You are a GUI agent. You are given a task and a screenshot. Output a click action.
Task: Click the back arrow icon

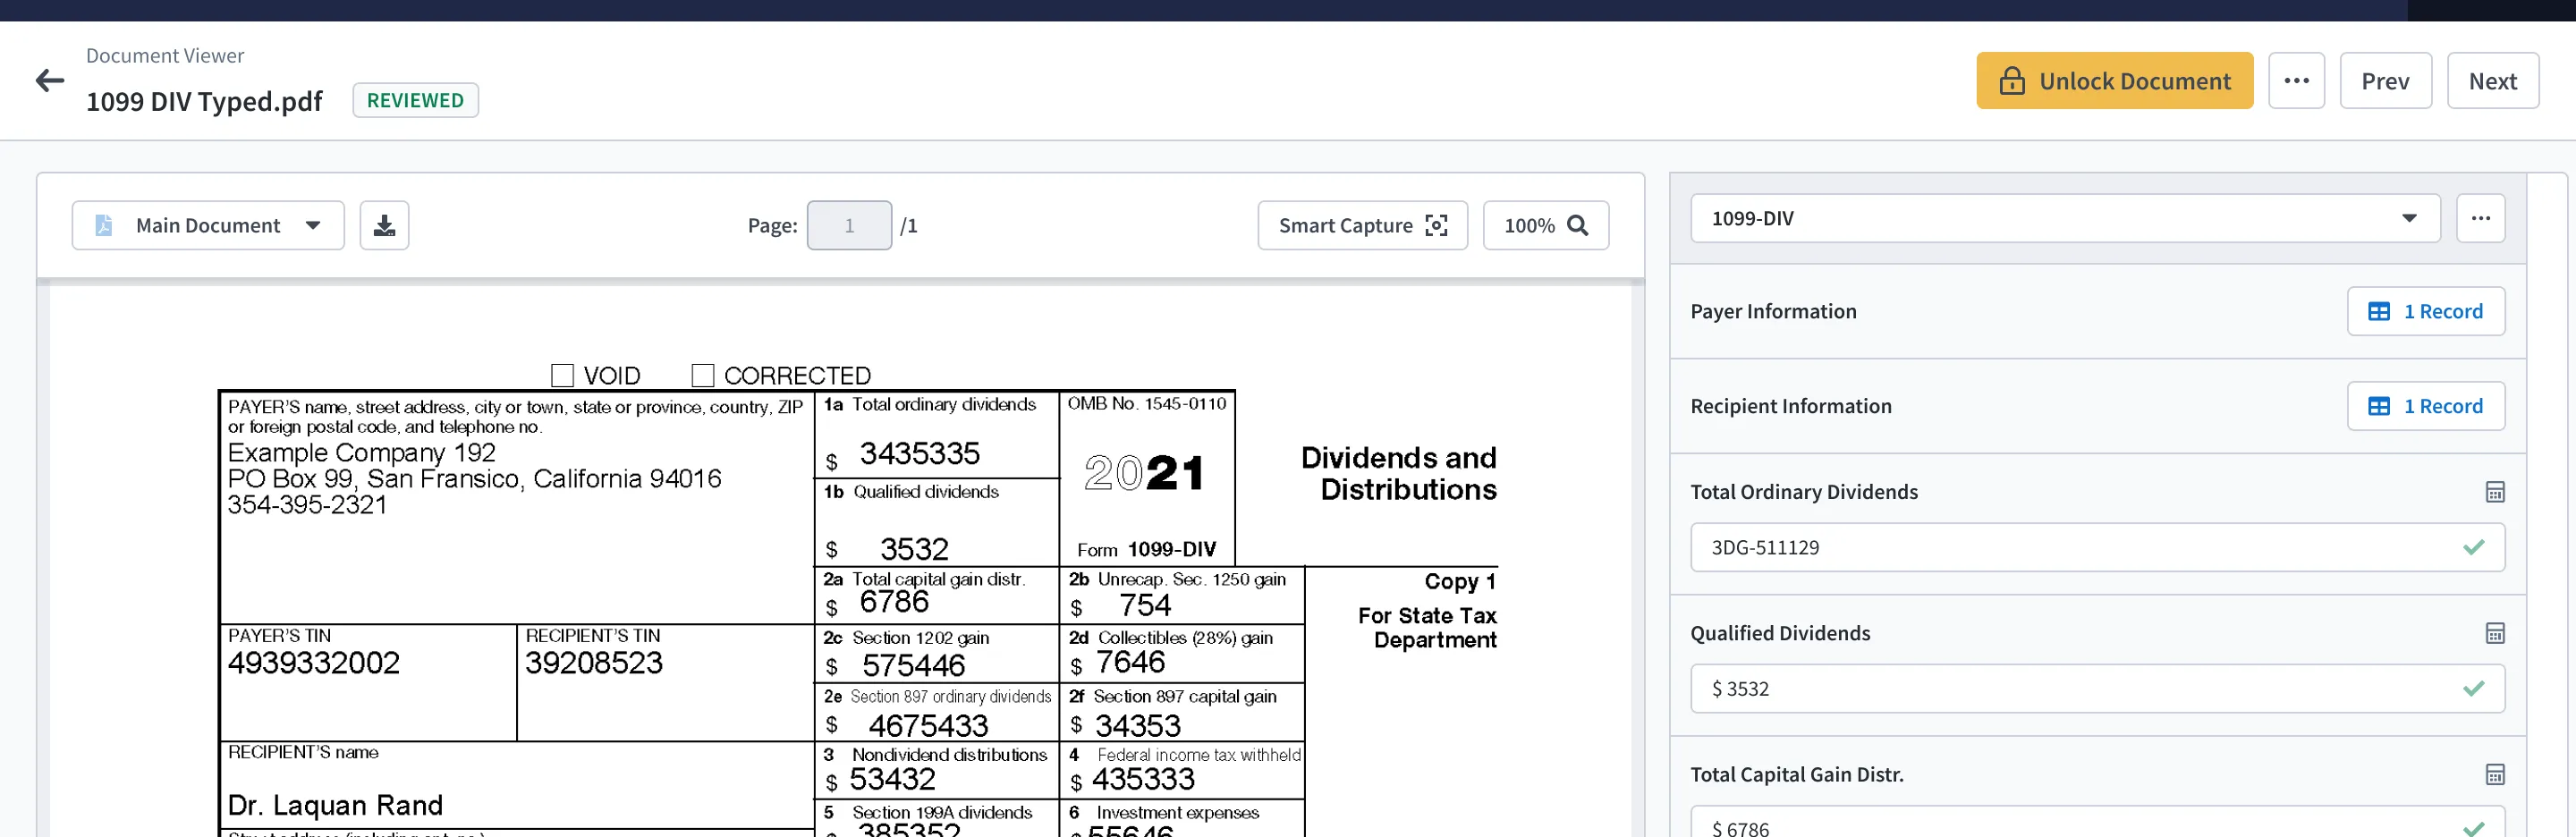(49, 80)
